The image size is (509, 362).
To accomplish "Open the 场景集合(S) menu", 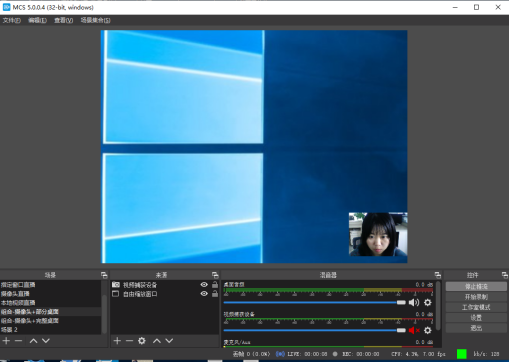I will [95, 20].
